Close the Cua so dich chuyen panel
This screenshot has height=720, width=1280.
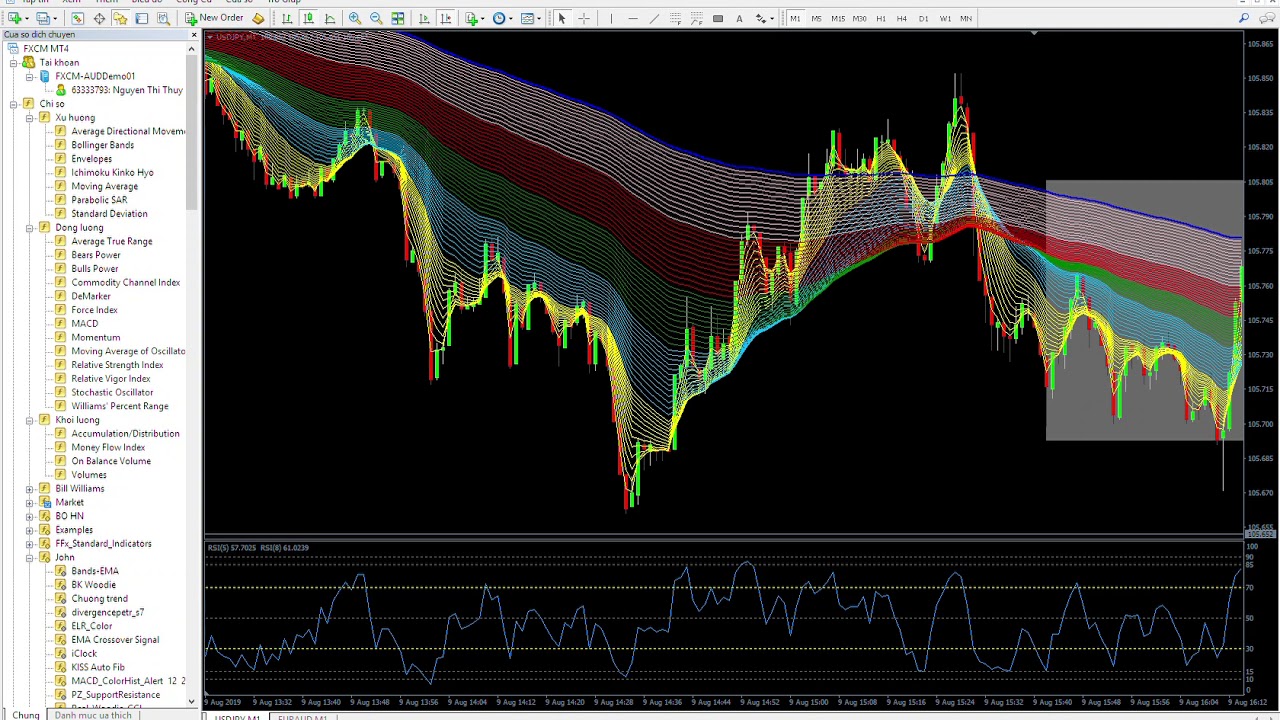(x=193, y=35)
